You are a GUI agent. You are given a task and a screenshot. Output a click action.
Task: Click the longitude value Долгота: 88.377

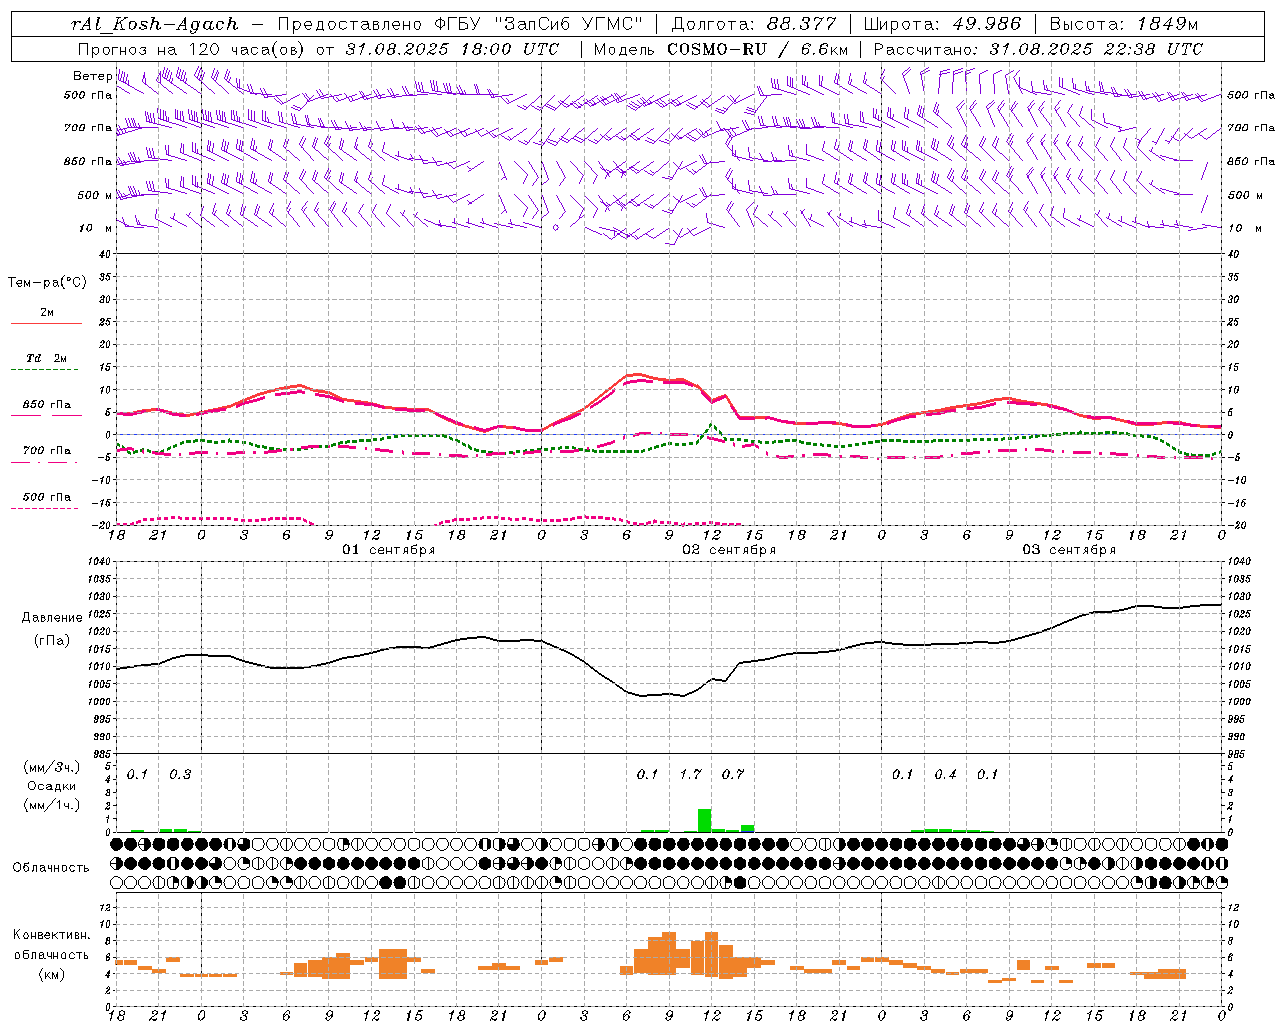754,24
